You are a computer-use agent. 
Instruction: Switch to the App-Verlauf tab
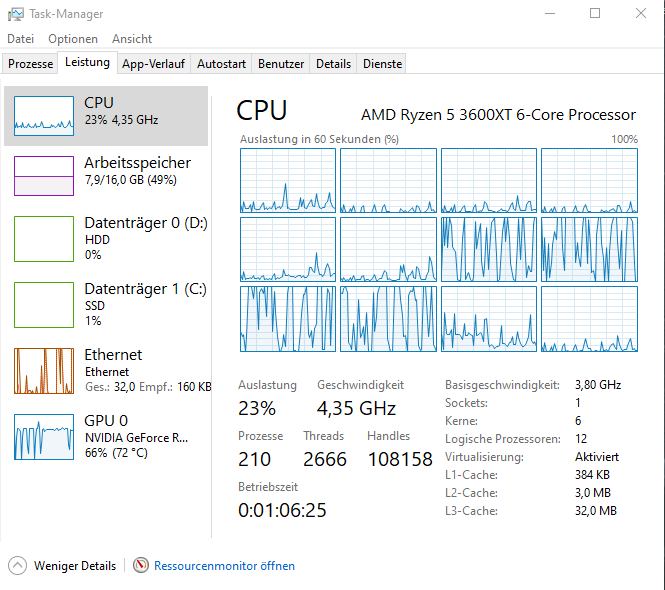pos(153,64)
